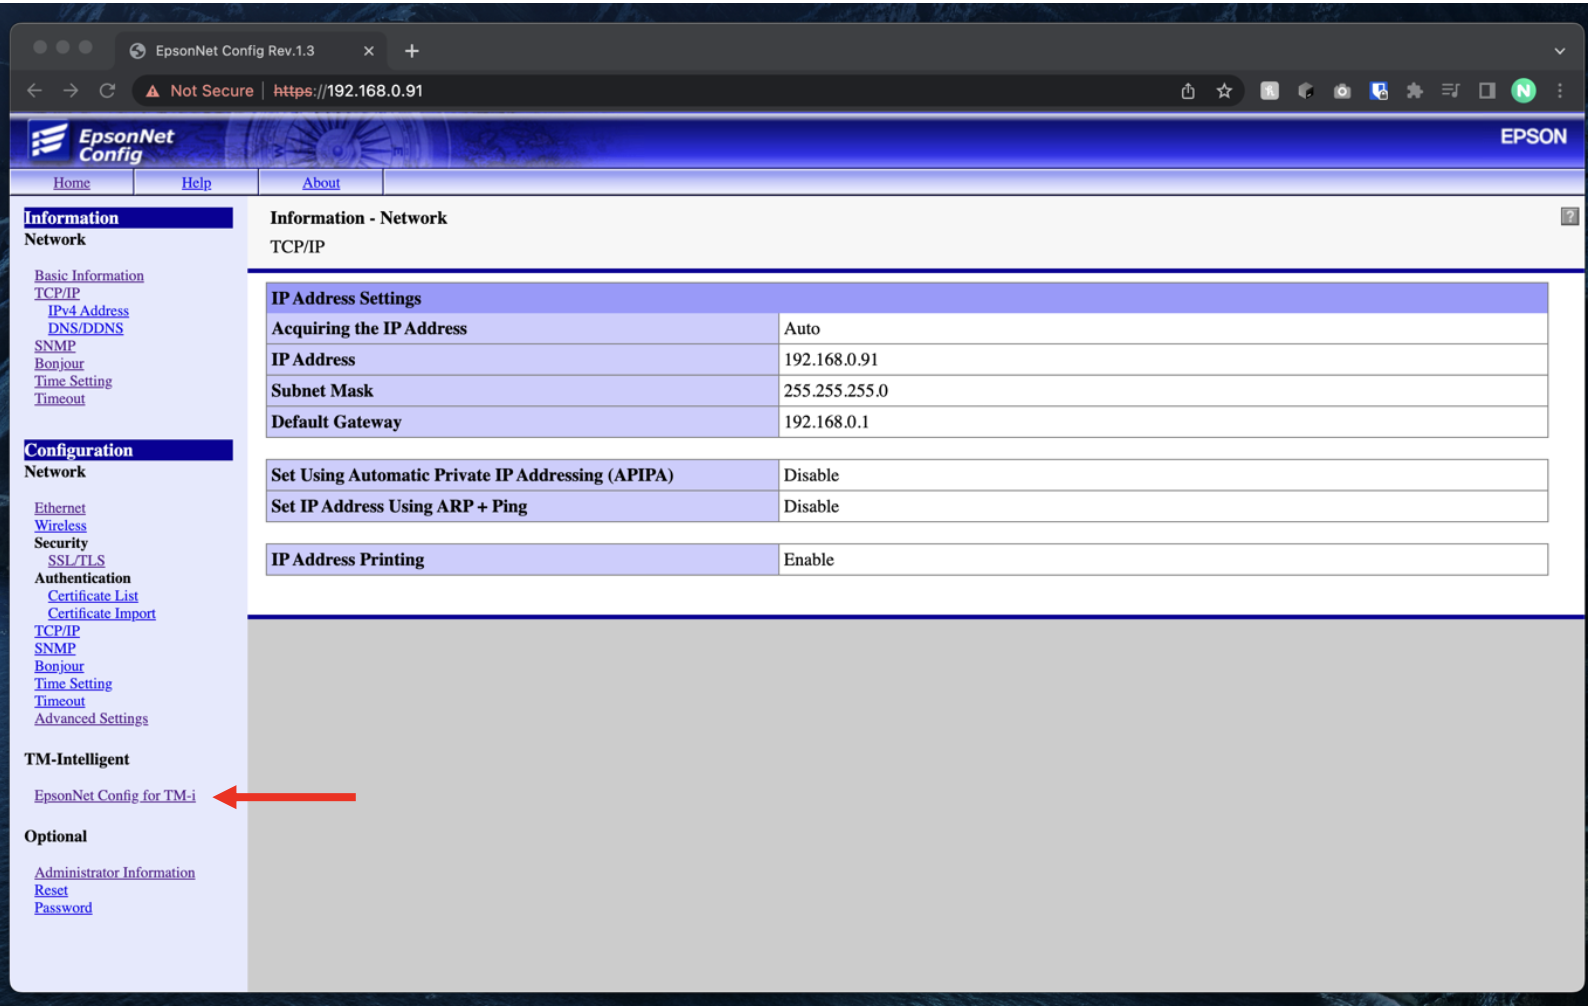Open the Chrome three-dot menu
1588x1006 pixels.
(x=1560, y=91)
